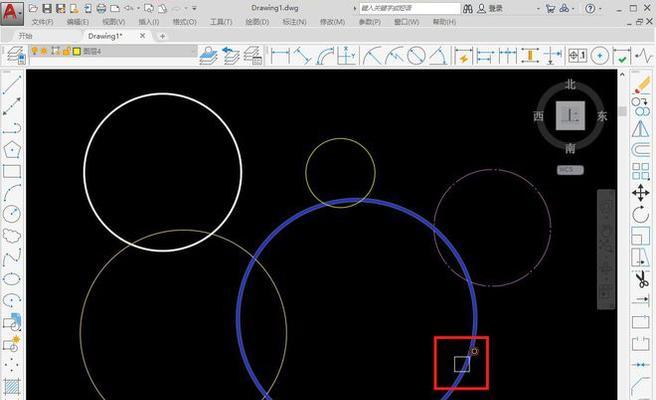Viewport: 656px width, 400px height.
Task: Toggle the layer viewport freeze icon
Action: (x=55, y=51)
